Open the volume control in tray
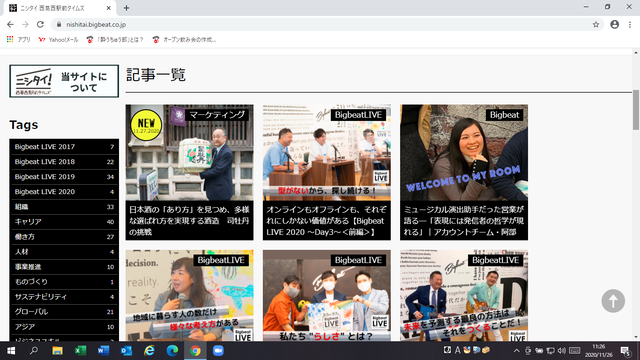The height and width of the screenshot is (360, 640). coord(562,351)
